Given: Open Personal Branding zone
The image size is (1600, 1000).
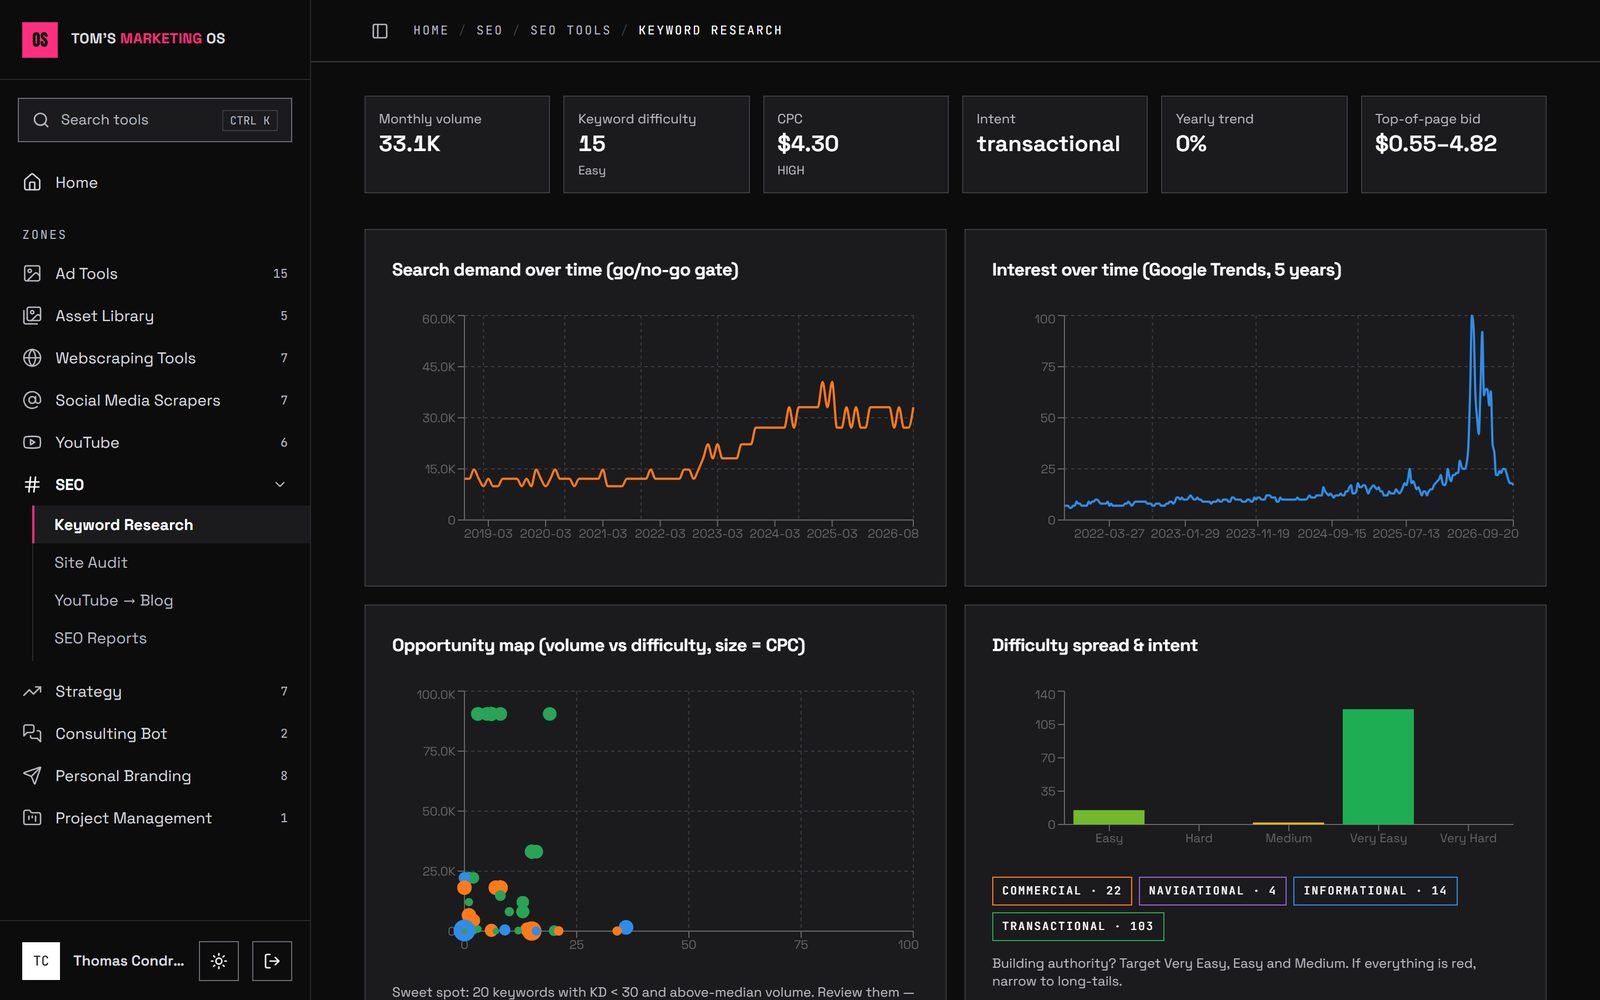Looking at the screenshot, I should [155, 775].
